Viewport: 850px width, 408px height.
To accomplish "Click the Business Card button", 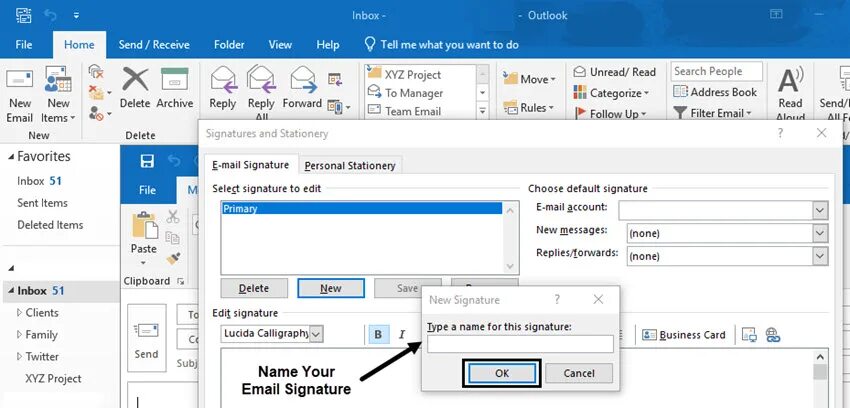I will (684, 335).
